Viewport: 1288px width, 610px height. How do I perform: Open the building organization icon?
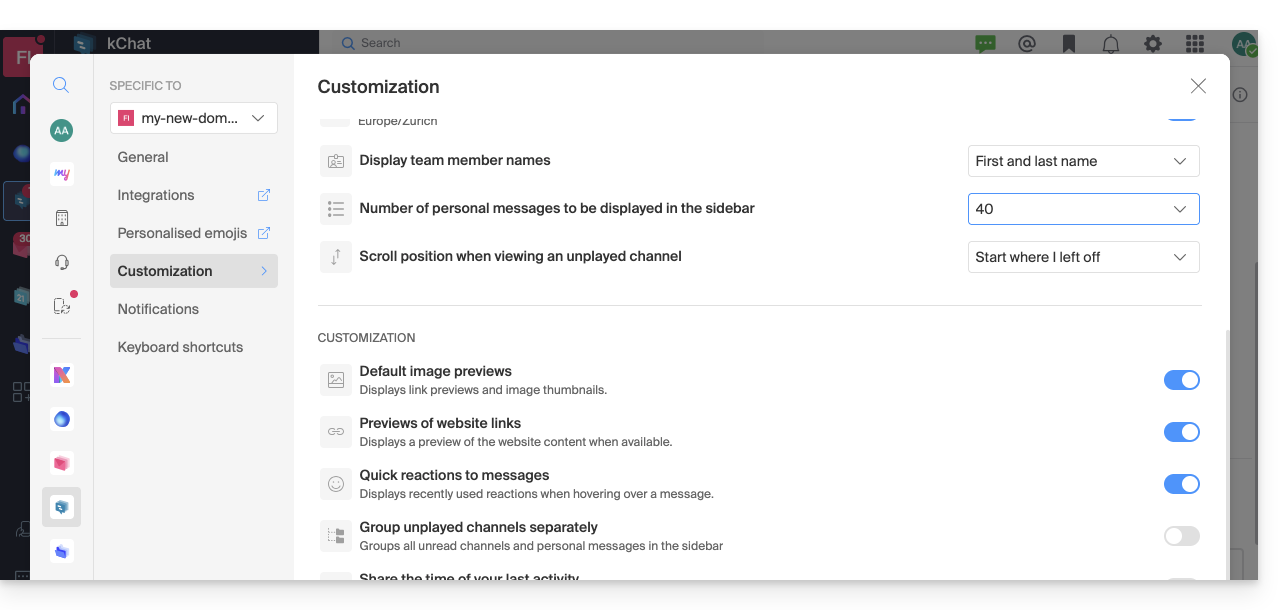pos(61,218)
